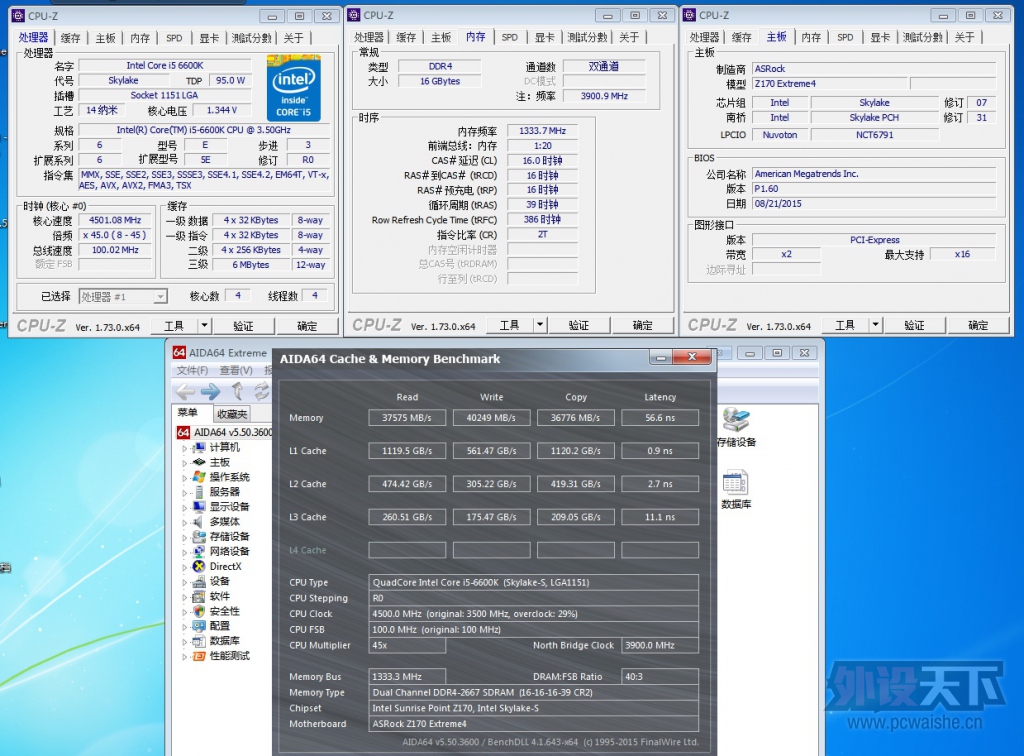Open 工具 dropdown arrow in left CPU-Z
The image size is (1024, 756).
[x=204, y=325]
